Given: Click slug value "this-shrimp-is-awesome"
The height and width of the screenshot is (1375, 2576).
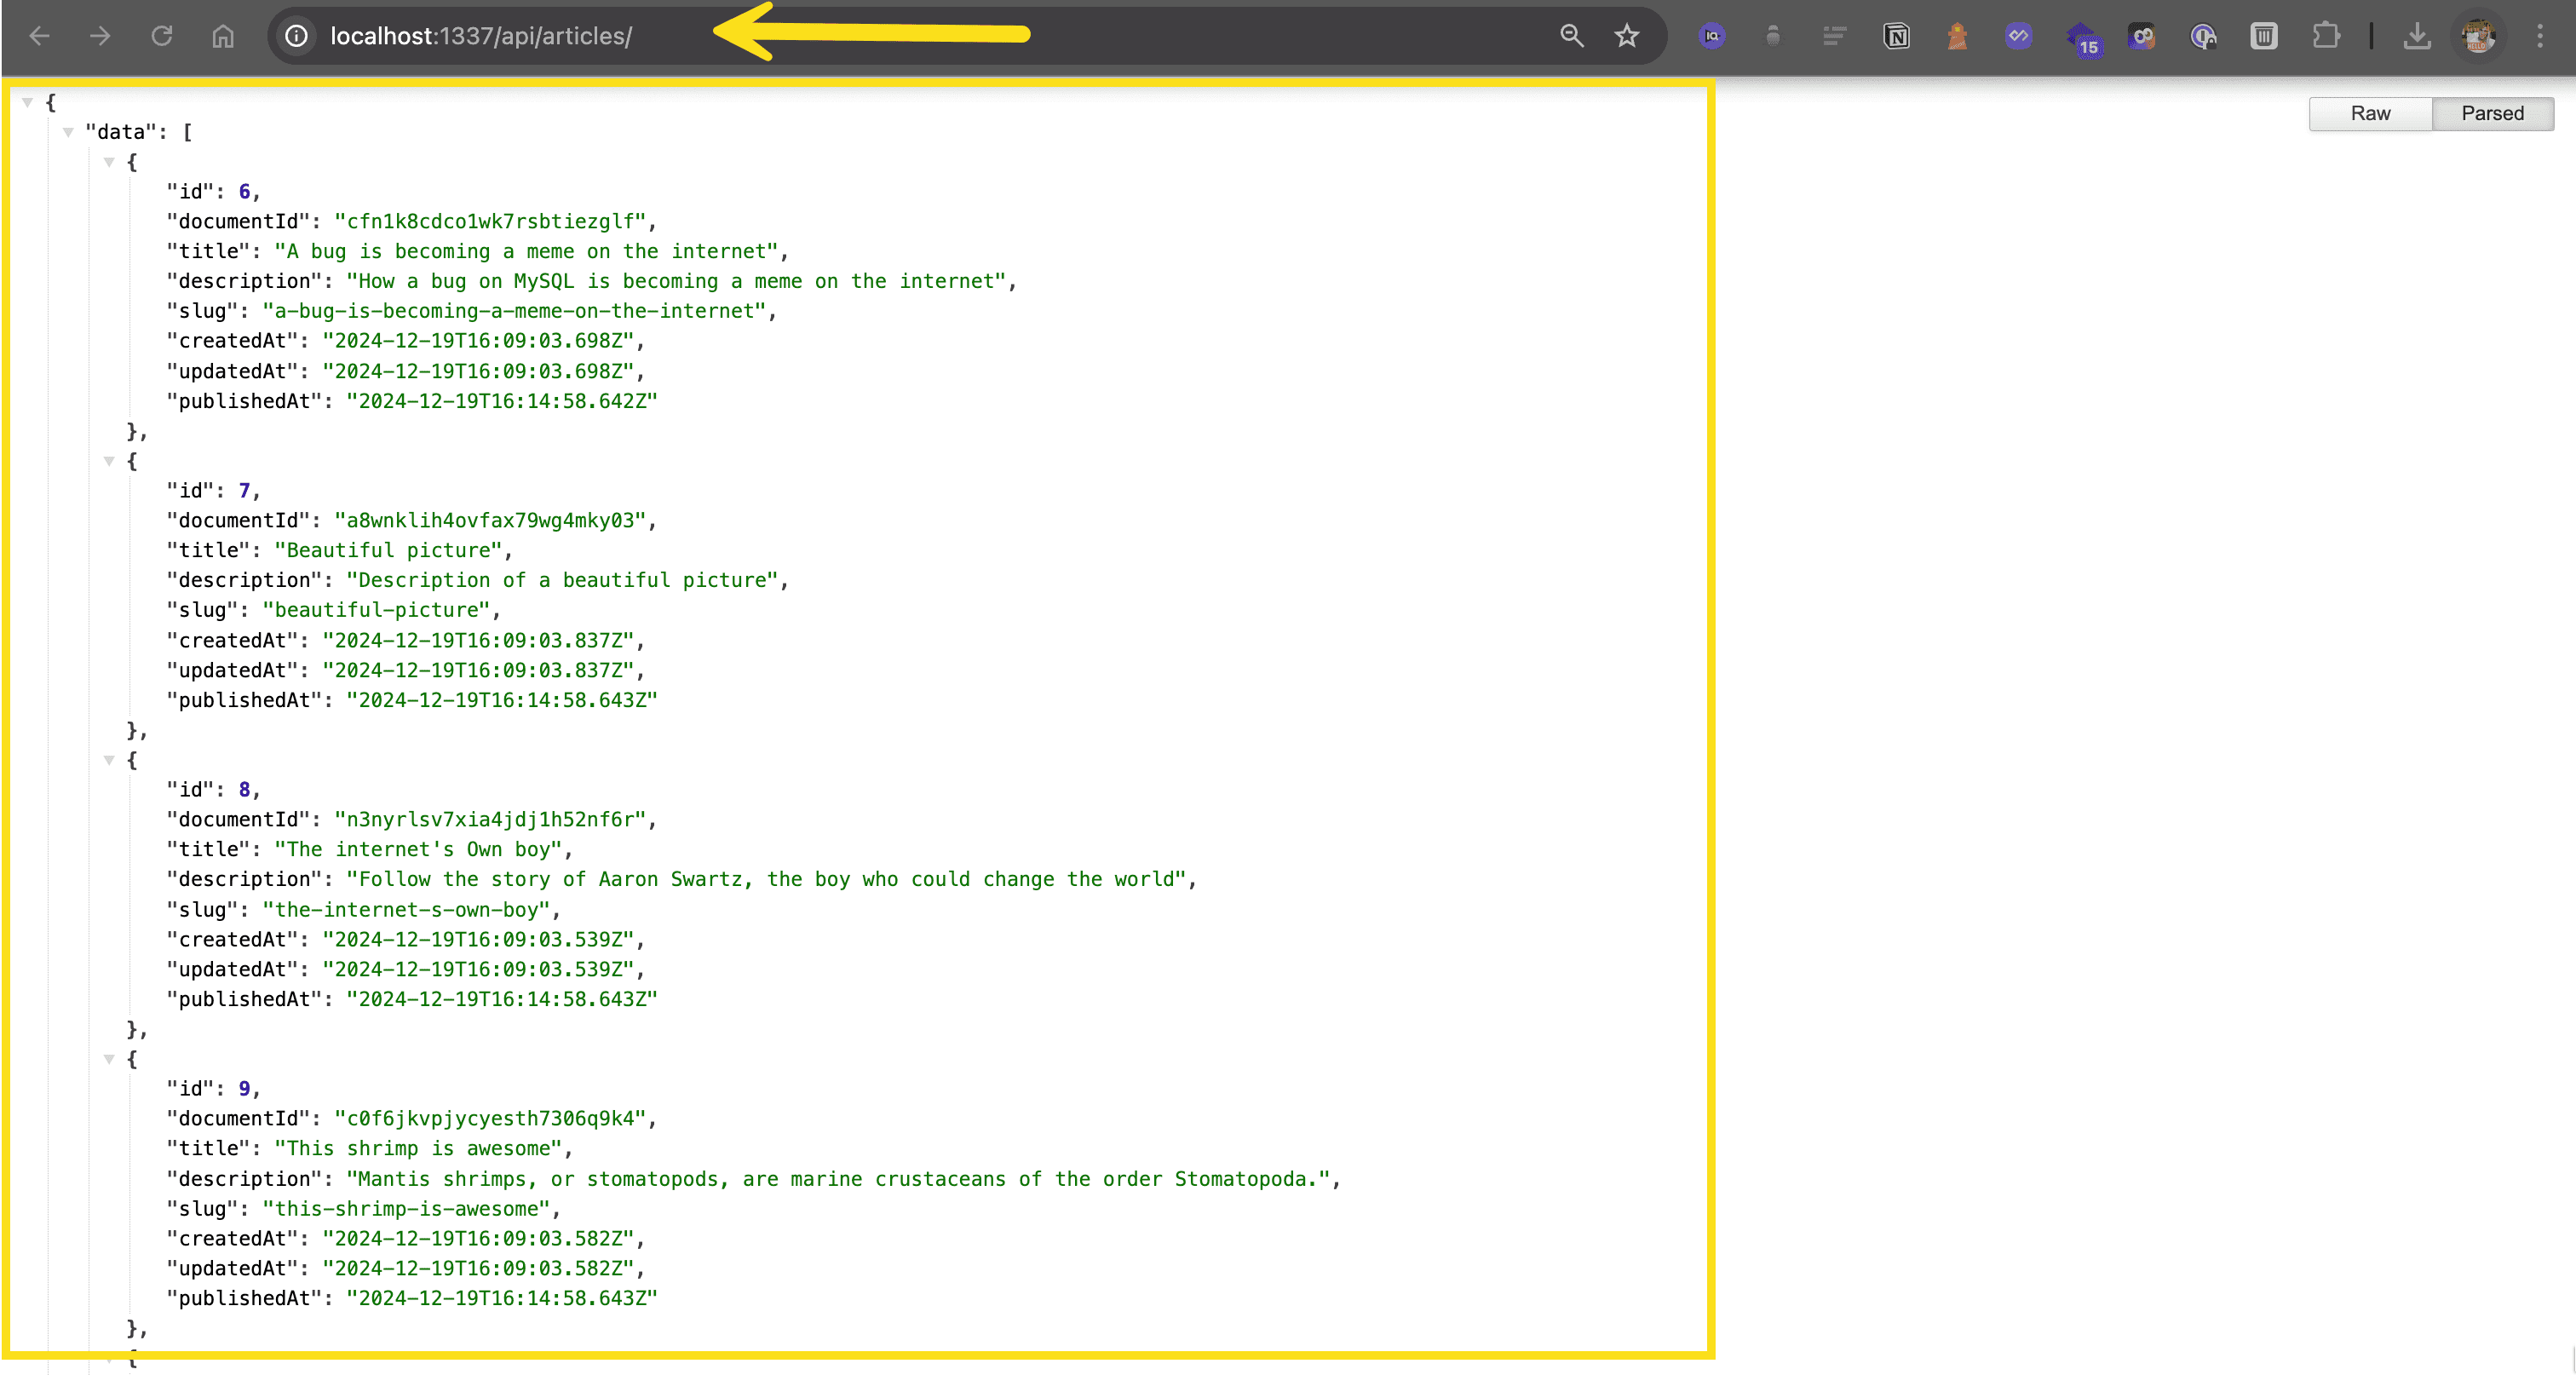Looking at the screenshot, I should [x=406, y=1208].
